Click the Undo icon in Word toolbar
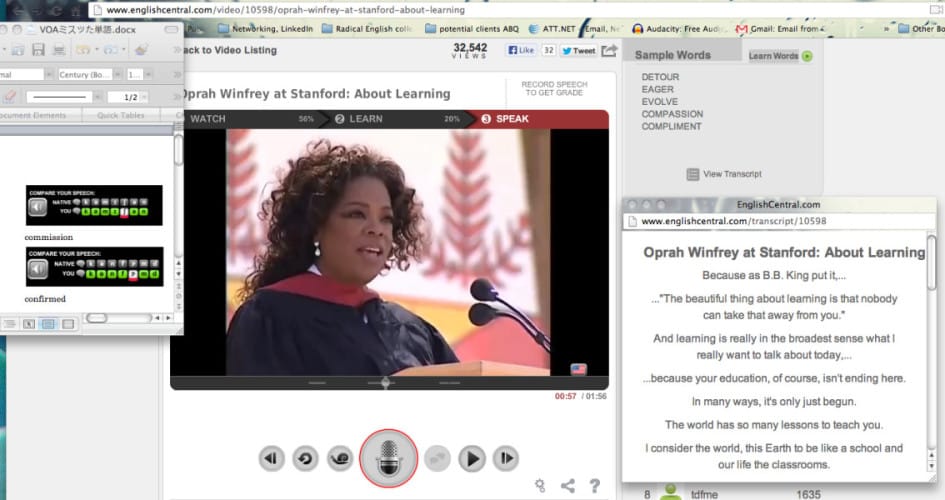 pos(83,49)
